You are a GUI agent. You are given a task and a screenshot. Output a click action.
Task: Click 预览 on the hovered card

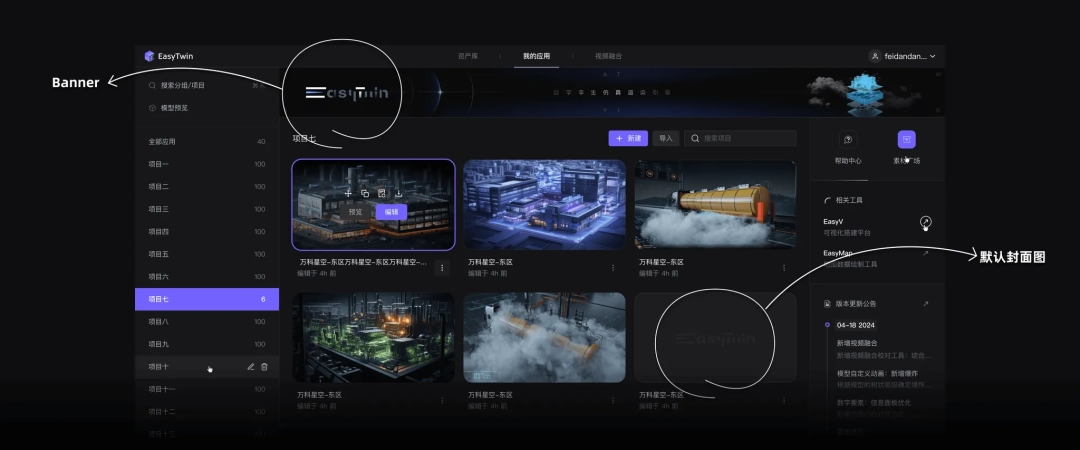[355, 212]
